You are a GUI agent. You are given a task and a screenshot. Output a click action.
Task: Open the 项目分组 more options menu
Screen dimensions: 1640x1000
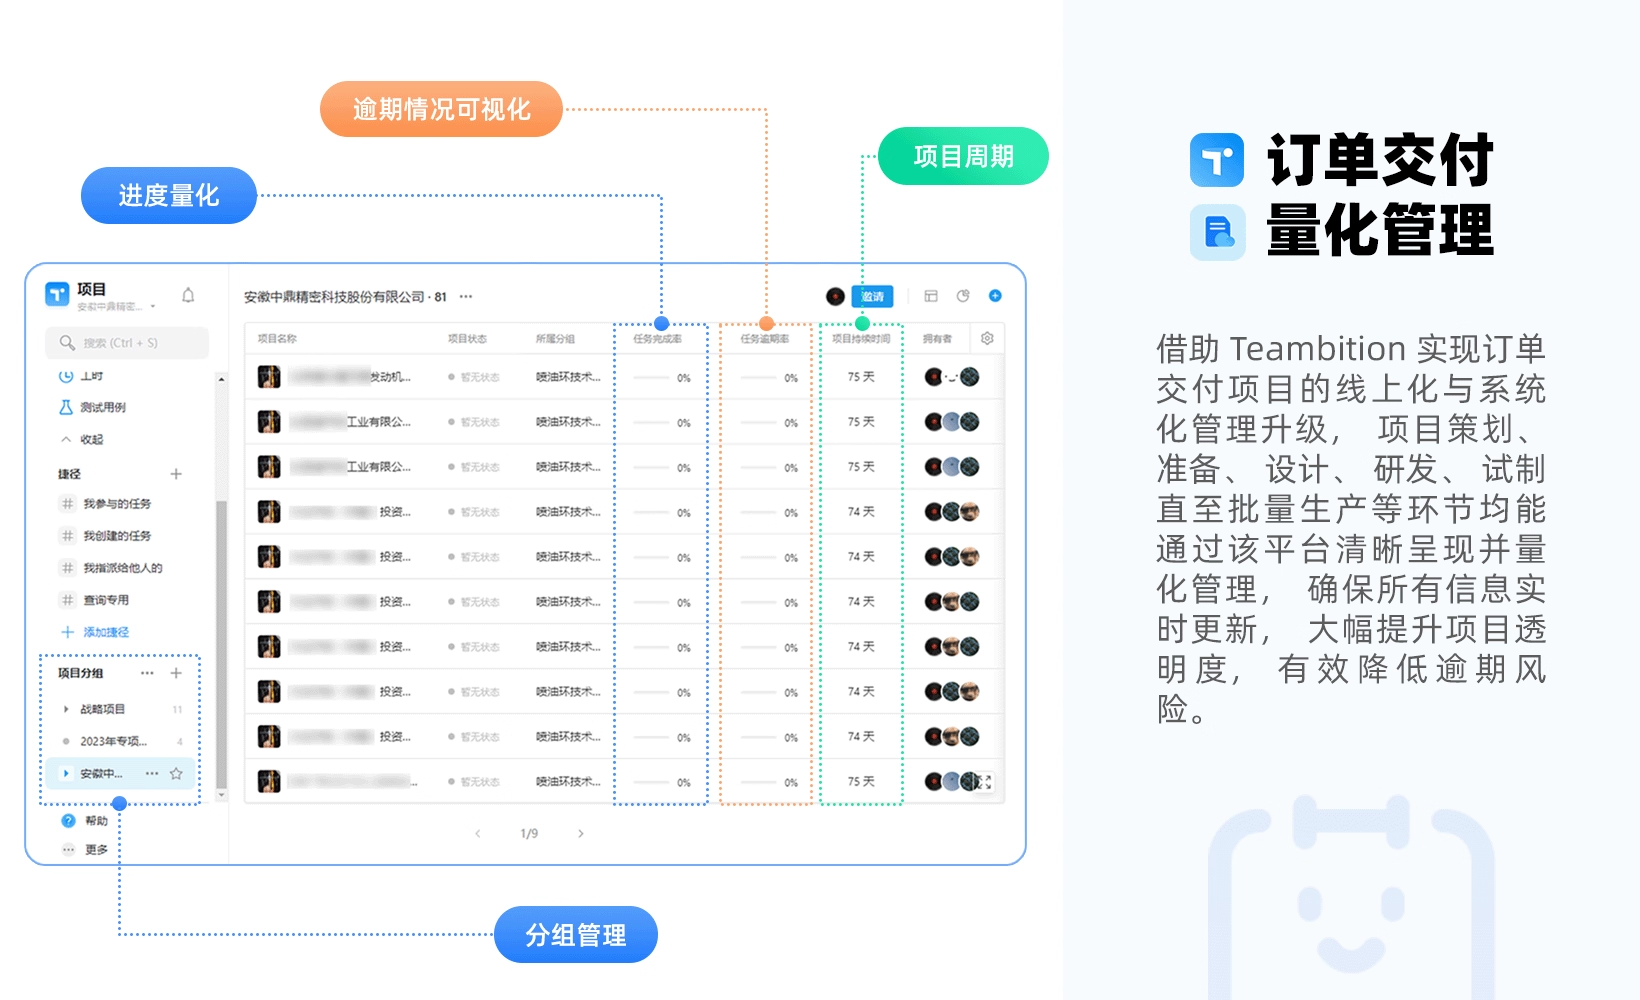tap(147, 673)
